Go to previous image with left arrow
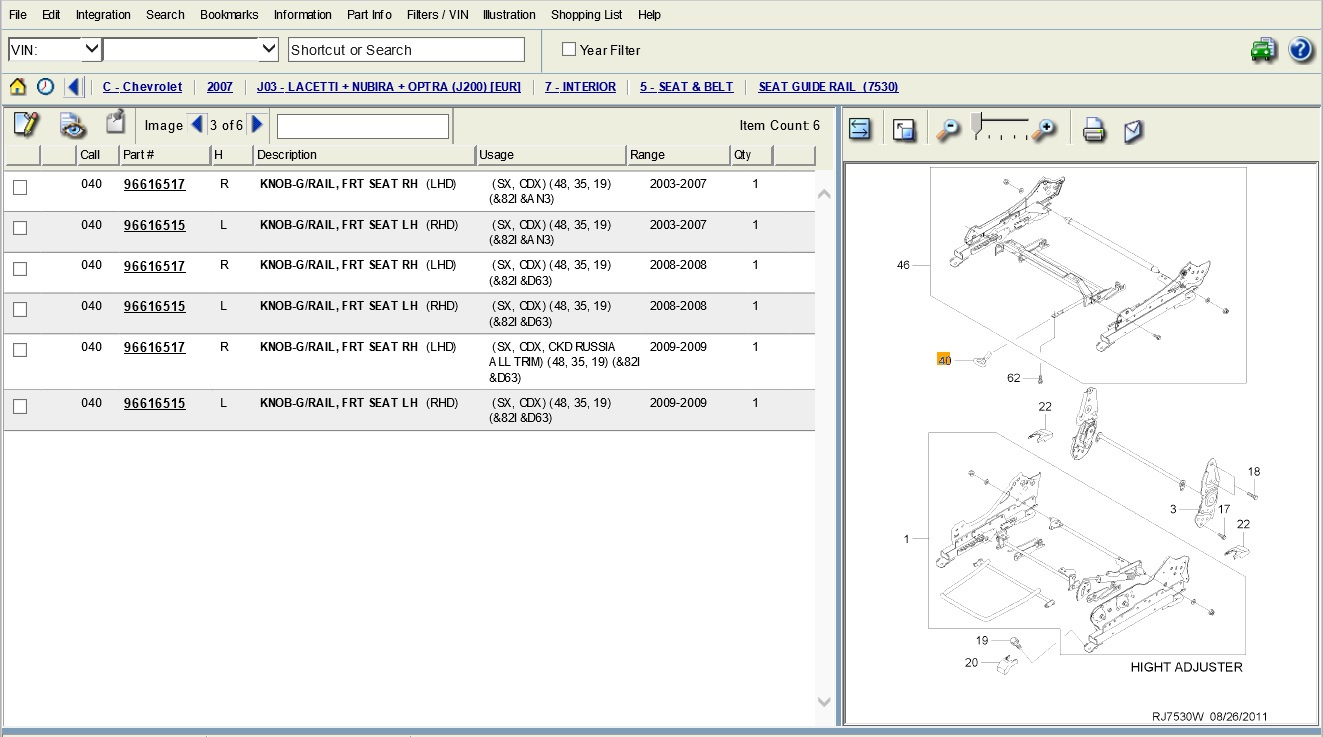 197,125
